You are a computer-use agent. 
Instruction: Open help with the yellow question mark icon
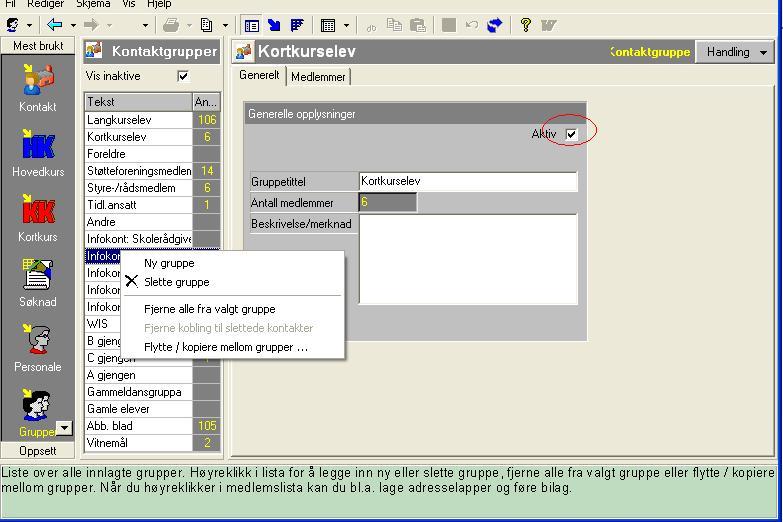pyautogui.click(x=525, y=24)
